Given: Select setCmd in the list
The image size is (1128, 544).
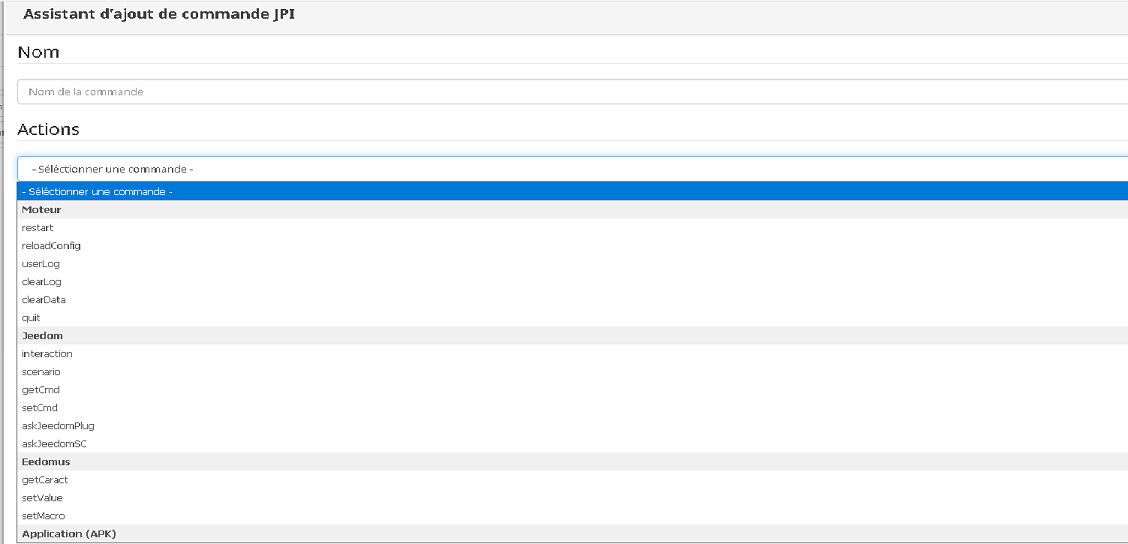Looking at the screenshot, I should pos(40,408).
